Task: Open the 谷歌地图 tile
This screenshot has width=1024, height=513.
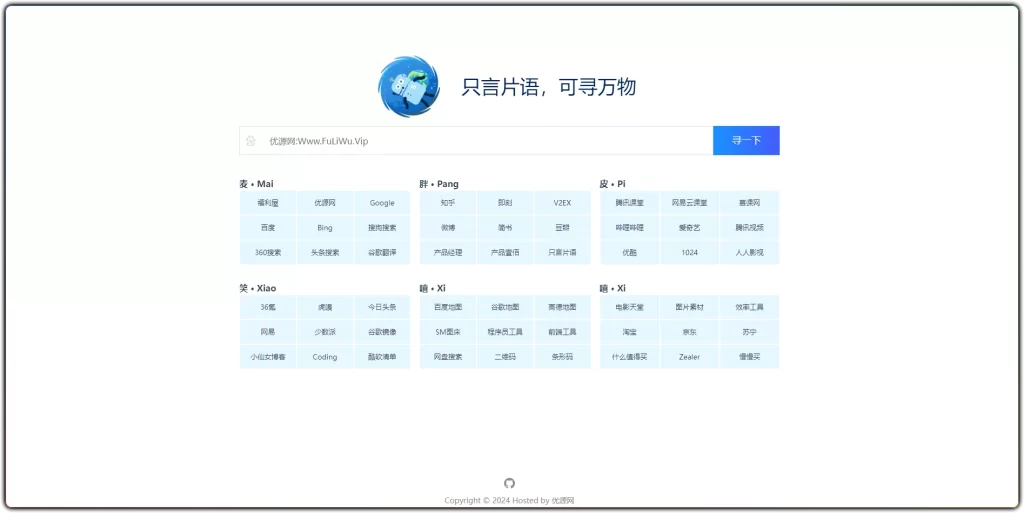Action: [505, 307]
